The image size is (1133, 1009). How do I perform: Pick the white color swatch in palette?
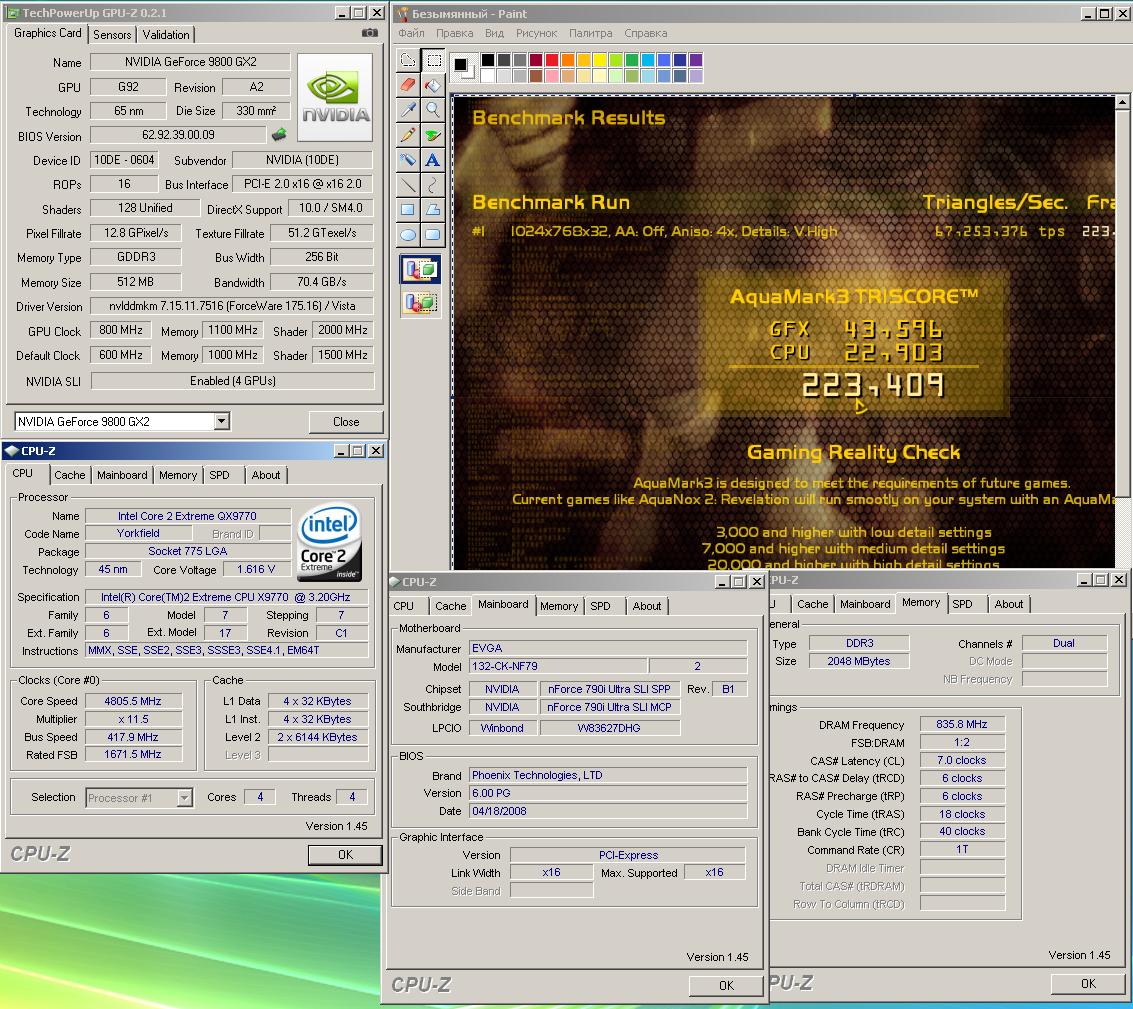pos(488,75)
